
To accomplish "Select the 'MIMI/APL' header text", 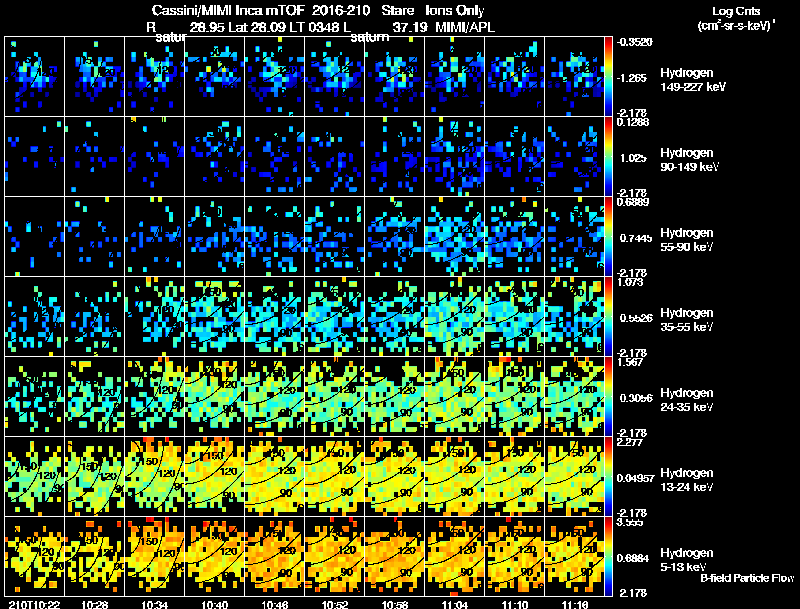I will [465, 27].
